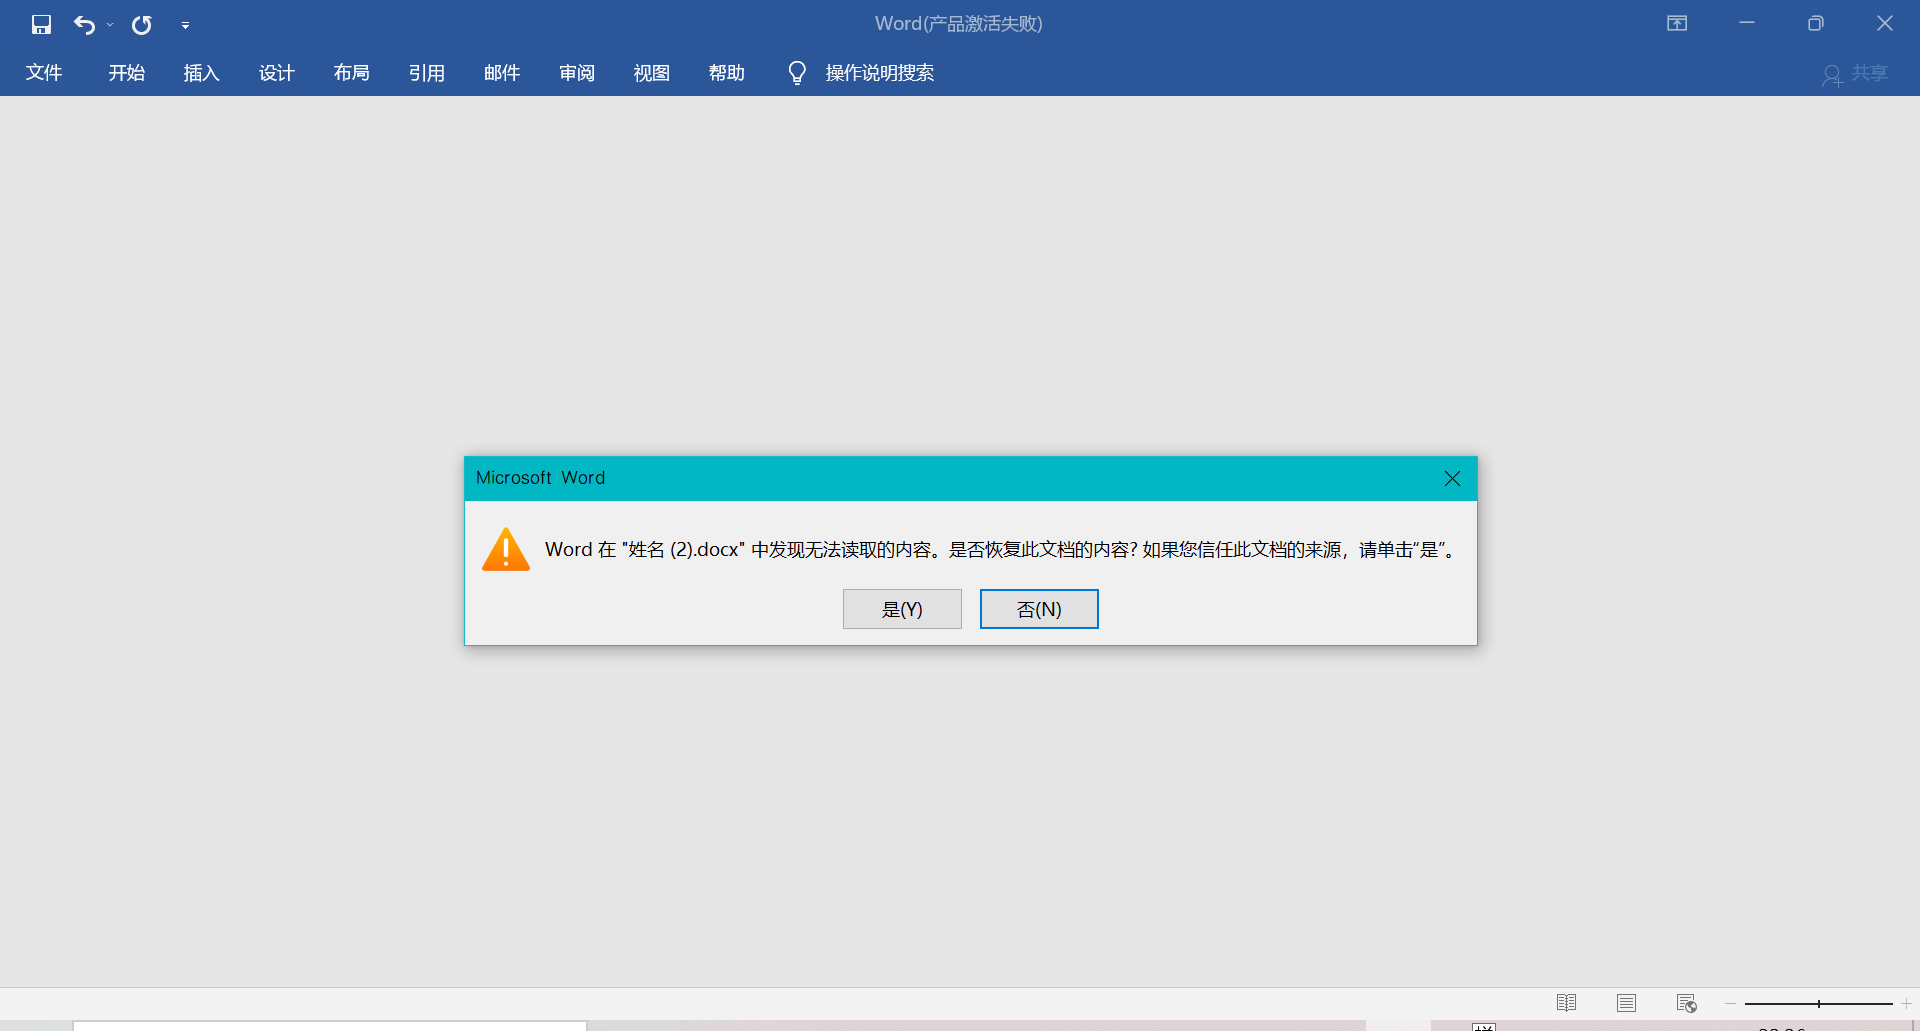Open the 审阅 ribbon tab

pos(577,73)
